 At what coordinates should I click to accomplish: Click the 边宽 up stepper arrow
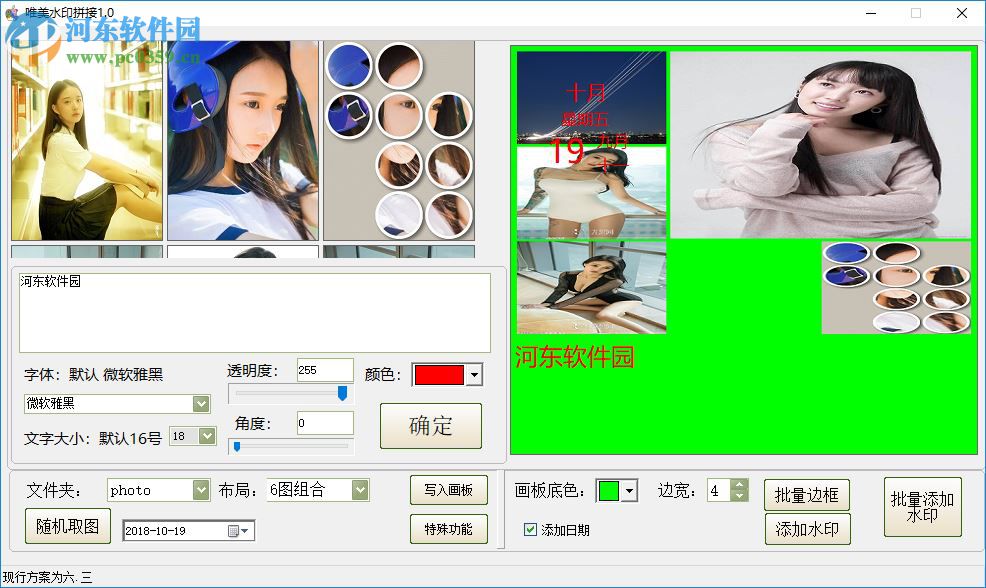point(738,483)
